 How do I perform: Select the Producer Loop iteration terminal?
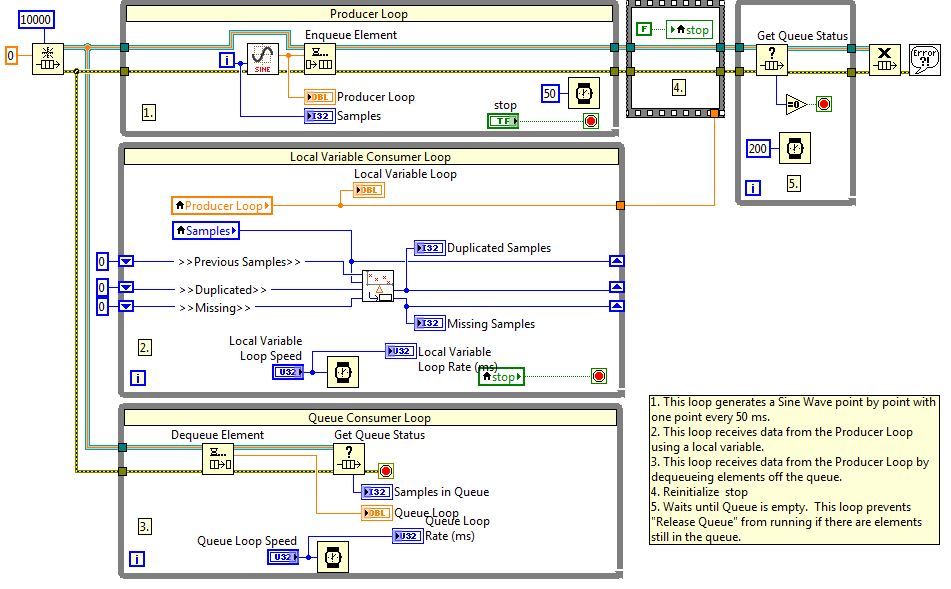(x=227, y=59)
